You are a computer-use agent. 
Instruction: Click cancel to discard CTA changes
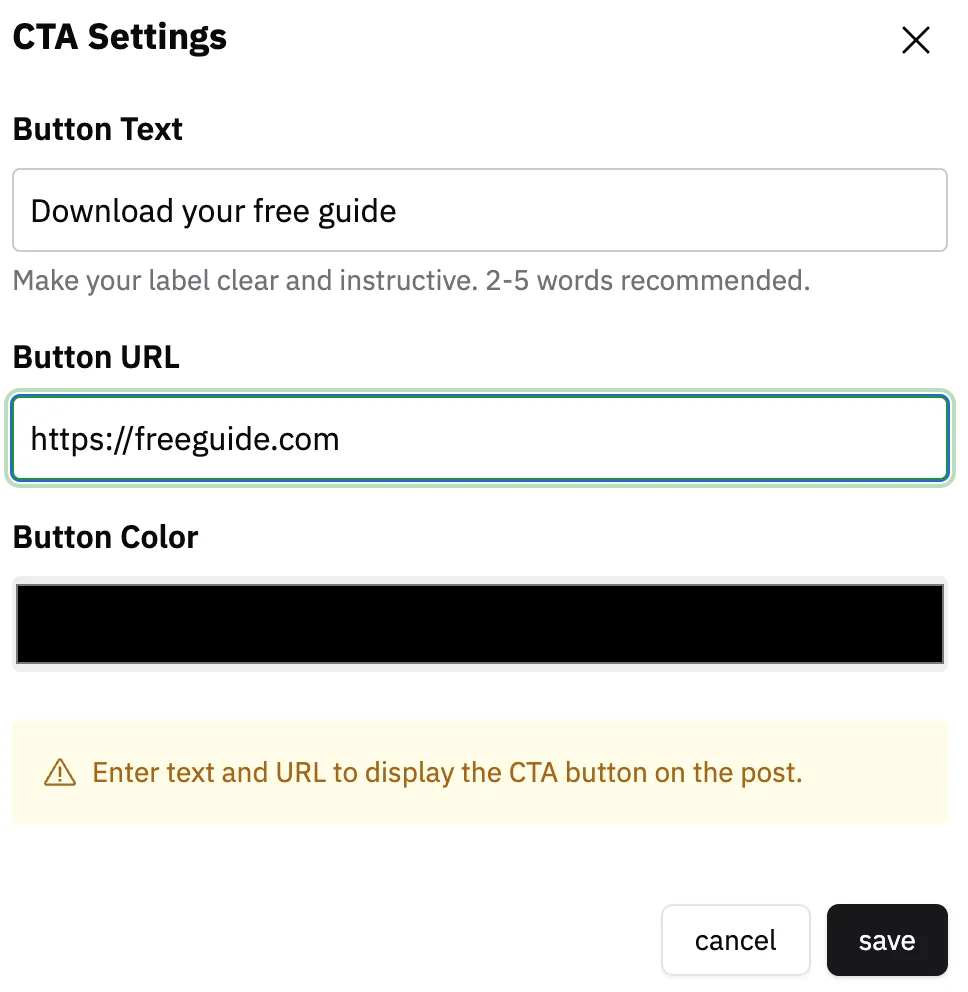(735, 940)
